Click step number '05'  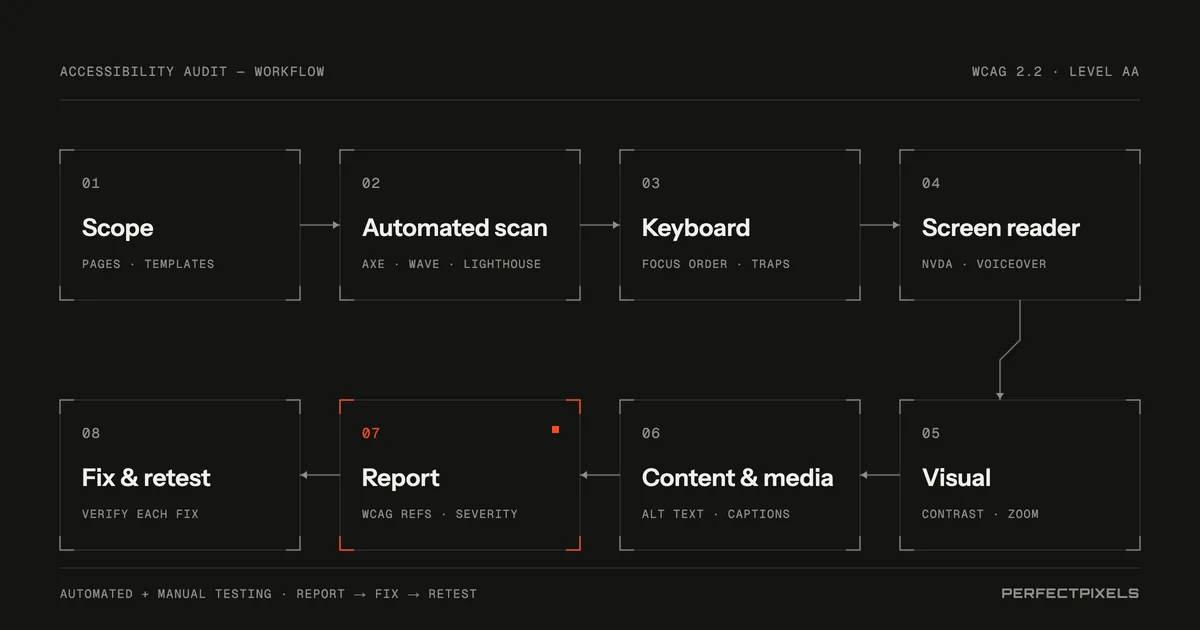[x=931, y=433]
